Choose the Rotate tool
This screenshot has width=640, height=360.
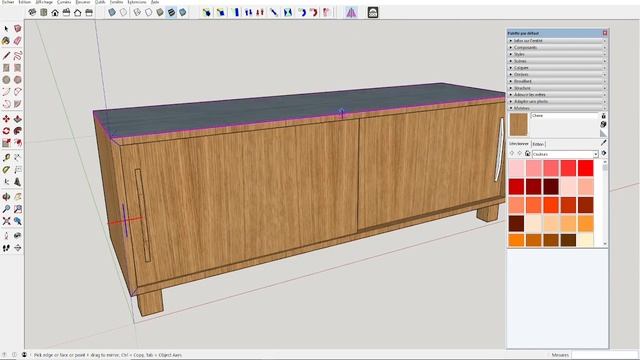tap(6, 131)
